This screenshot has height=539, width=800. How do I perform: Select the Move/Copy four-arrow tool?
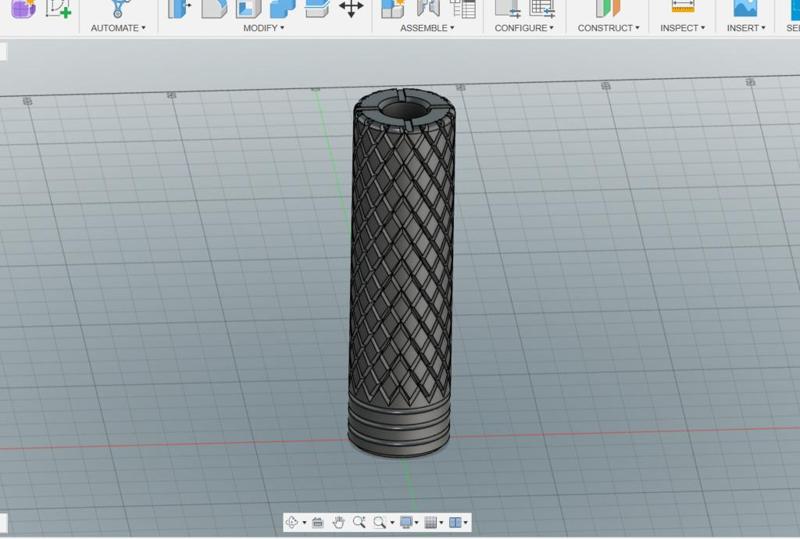(x=351, y=8)
